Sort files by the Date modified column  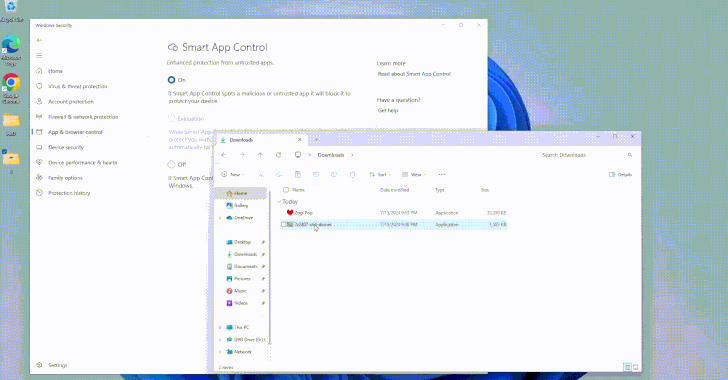click(395, 190)
